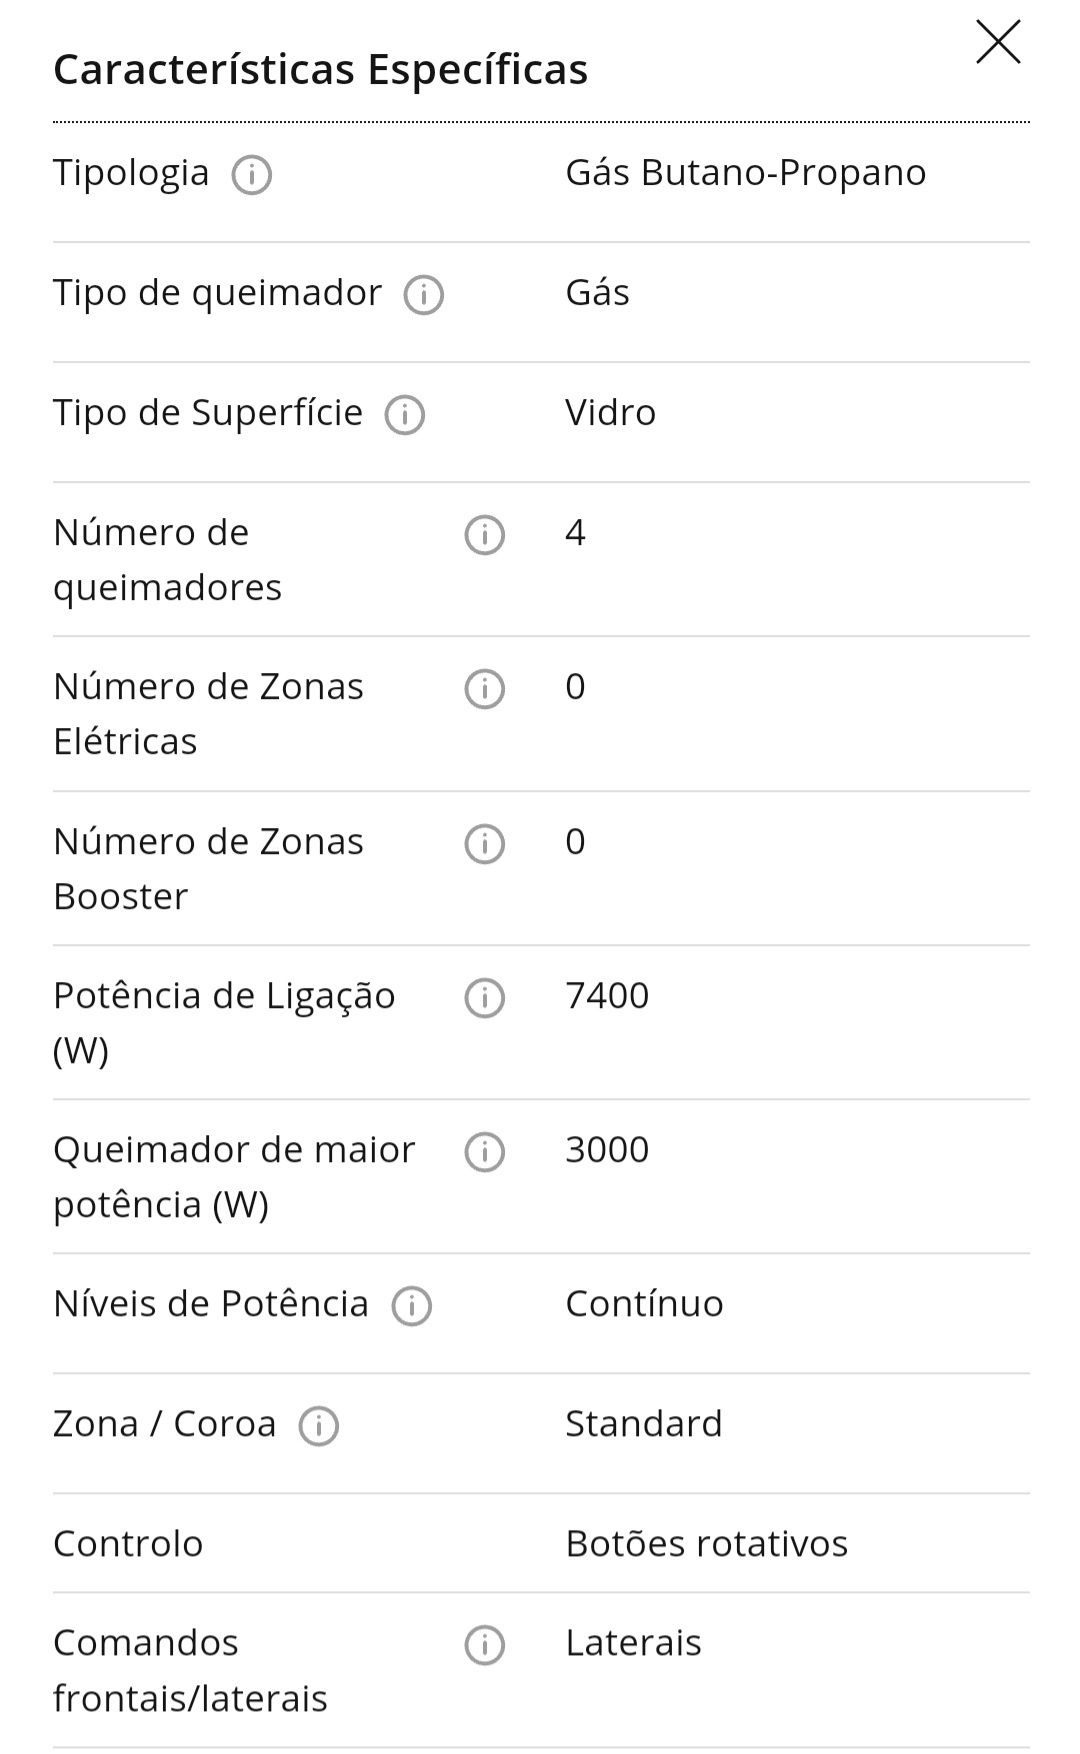The image size is (1080, 1754).
Task: Tap info icon for Número de Zonas Elétricas
Action: point(484,689)
